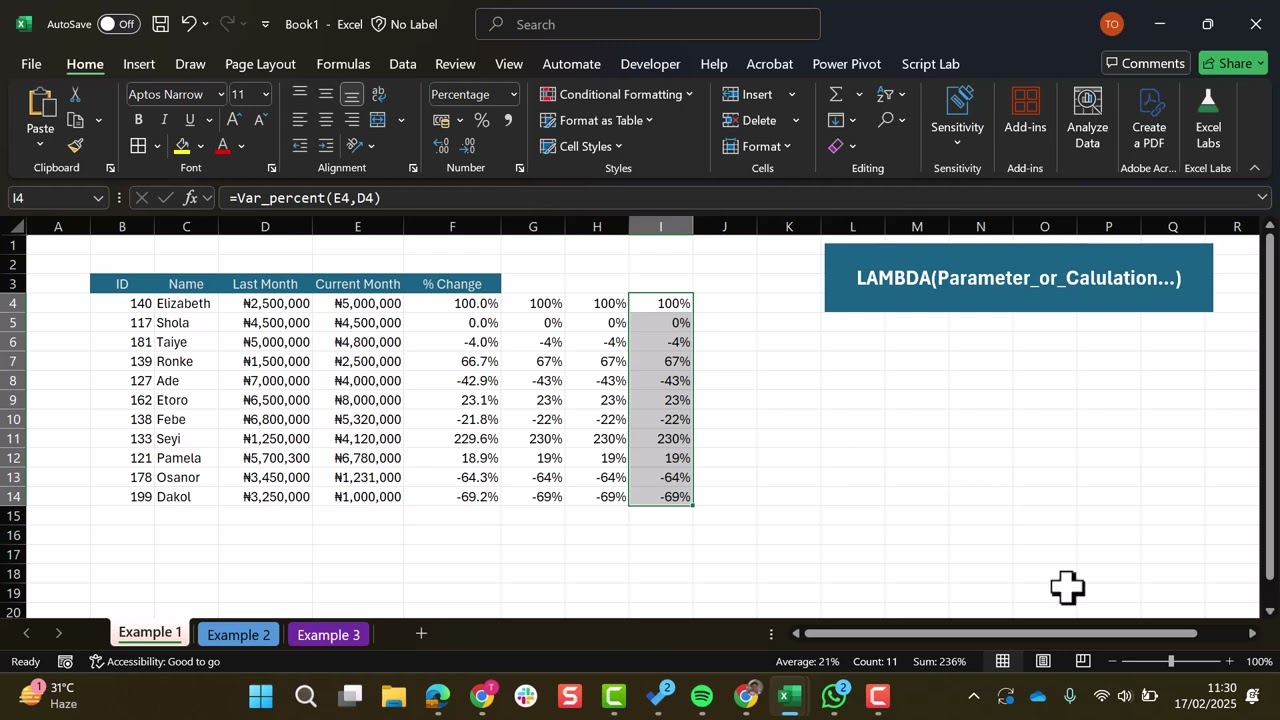Viewport: 1280px width, 720px height.
Task: Expand the Name Box dropdown arrow
Action: pos(97,198)
